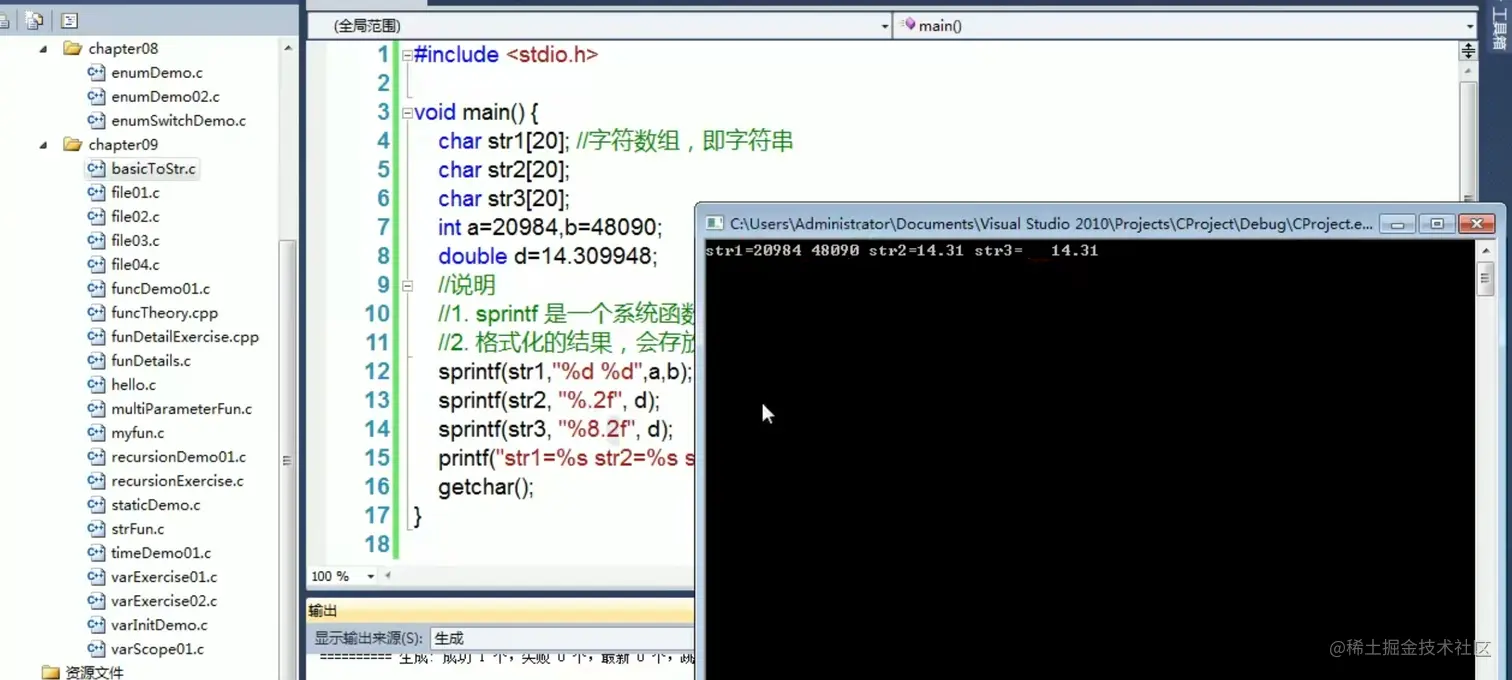Click the console window's title bar icon

[x=715, y=224]
